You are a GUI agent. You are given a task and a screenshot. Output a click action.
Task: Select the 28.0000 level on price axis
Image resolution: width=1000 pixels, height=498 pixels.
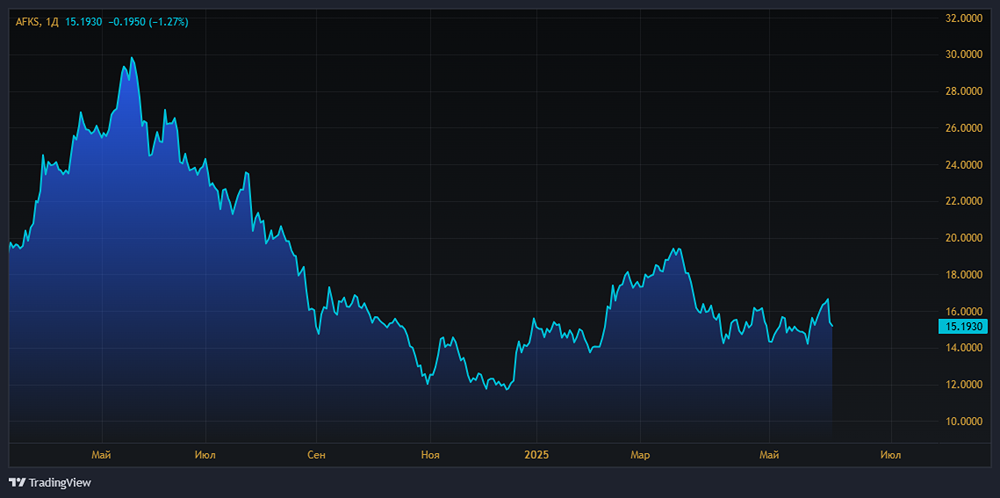click(964, 91)
